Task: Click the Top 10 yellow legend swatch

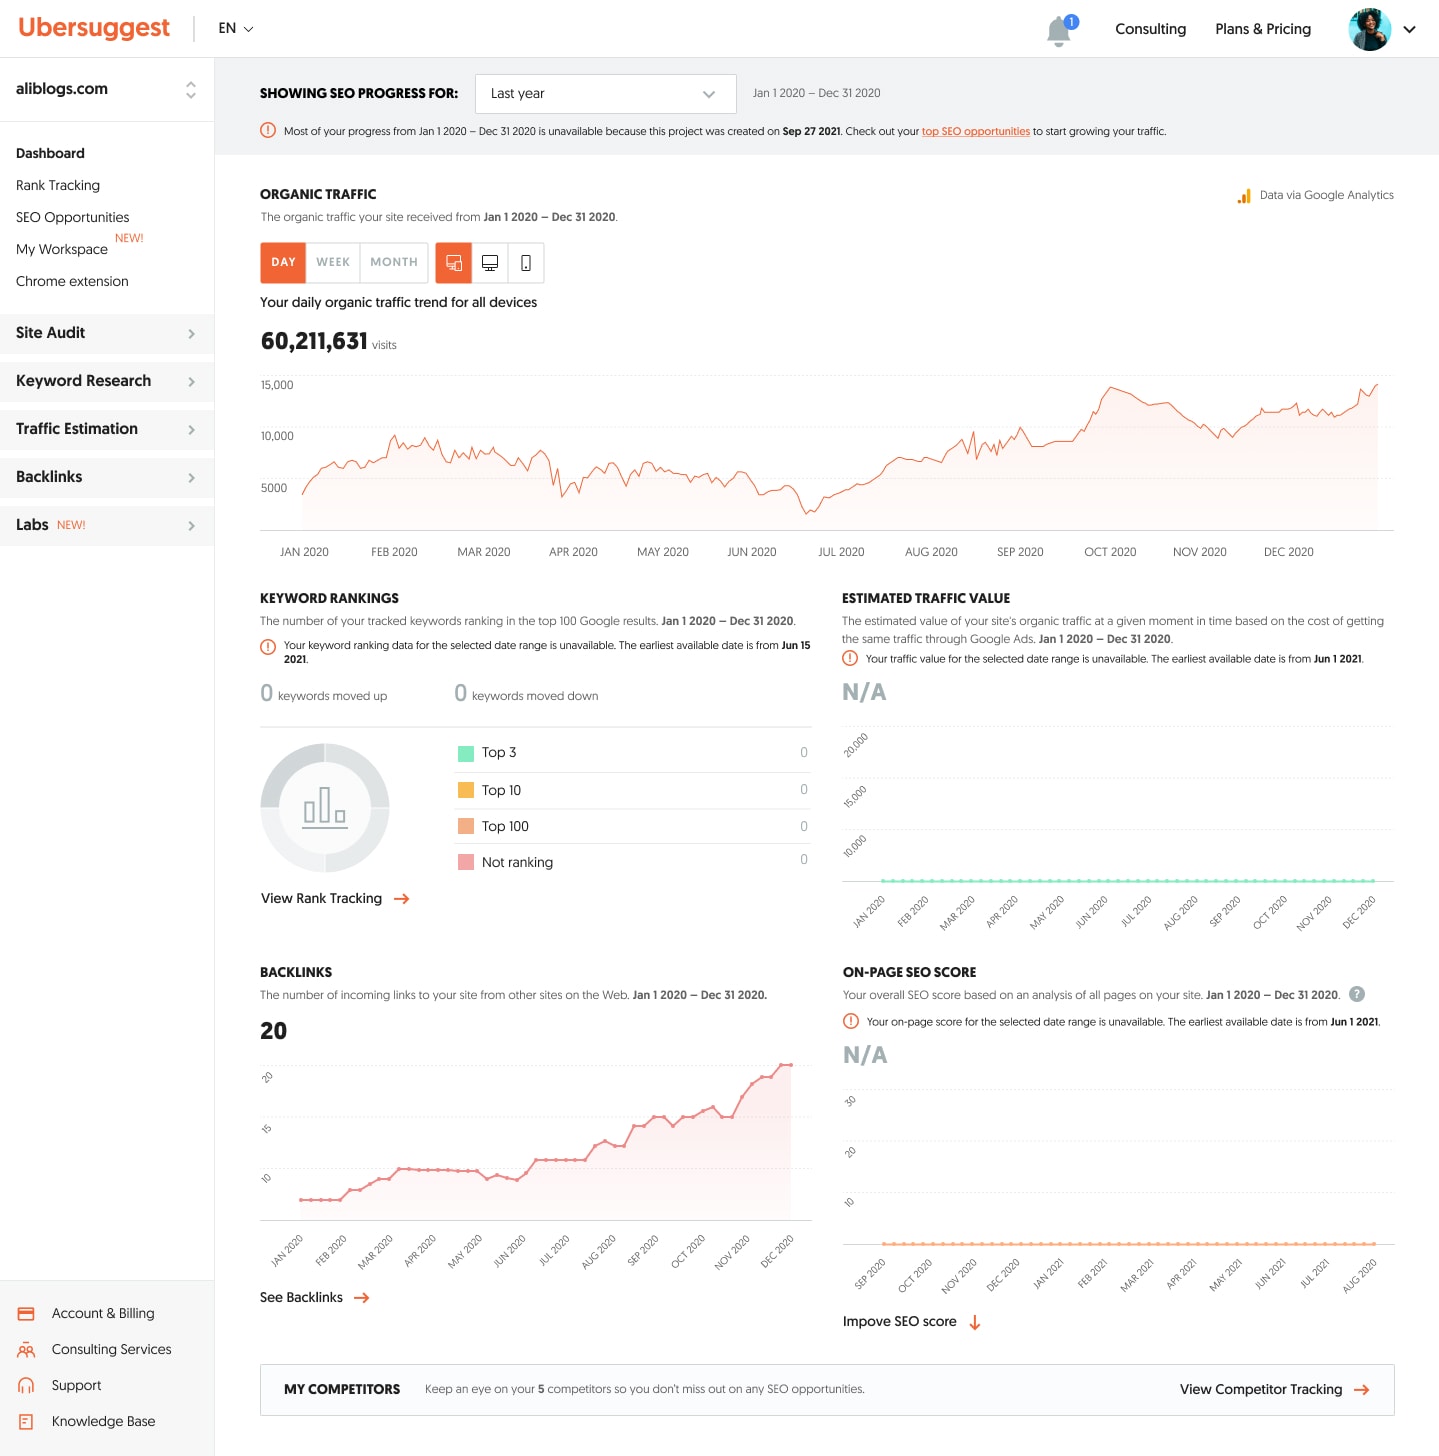Action: (x=466, y=790)
